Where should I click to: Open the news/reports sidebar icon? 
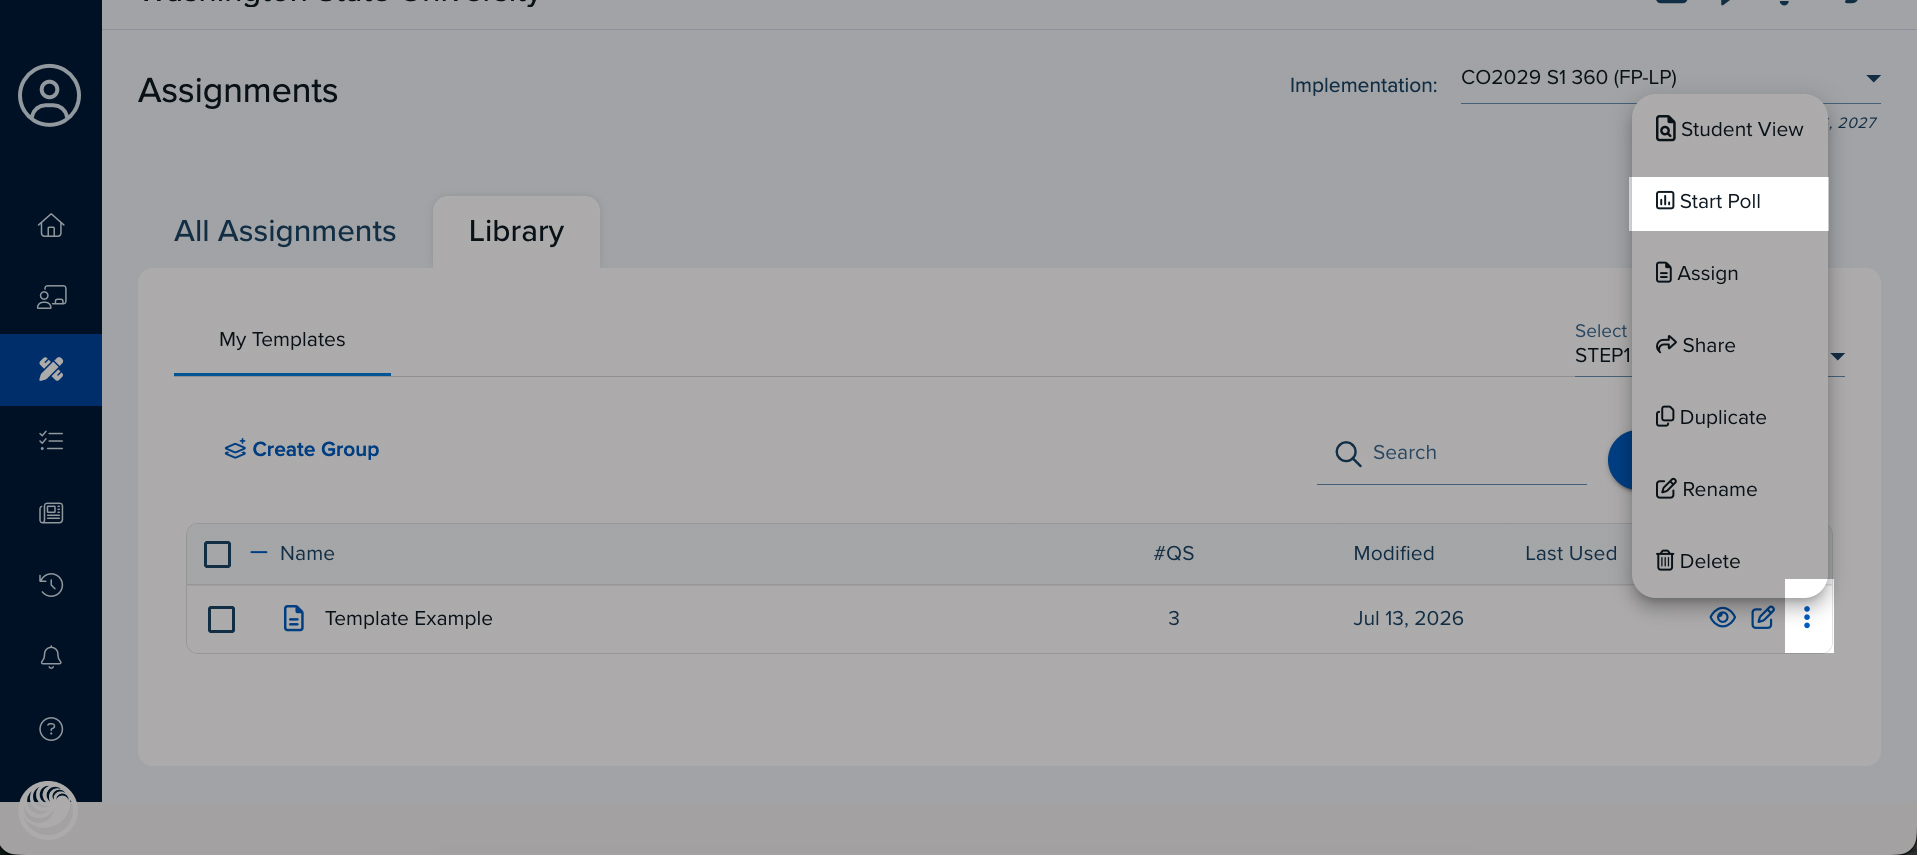(51, 513)
